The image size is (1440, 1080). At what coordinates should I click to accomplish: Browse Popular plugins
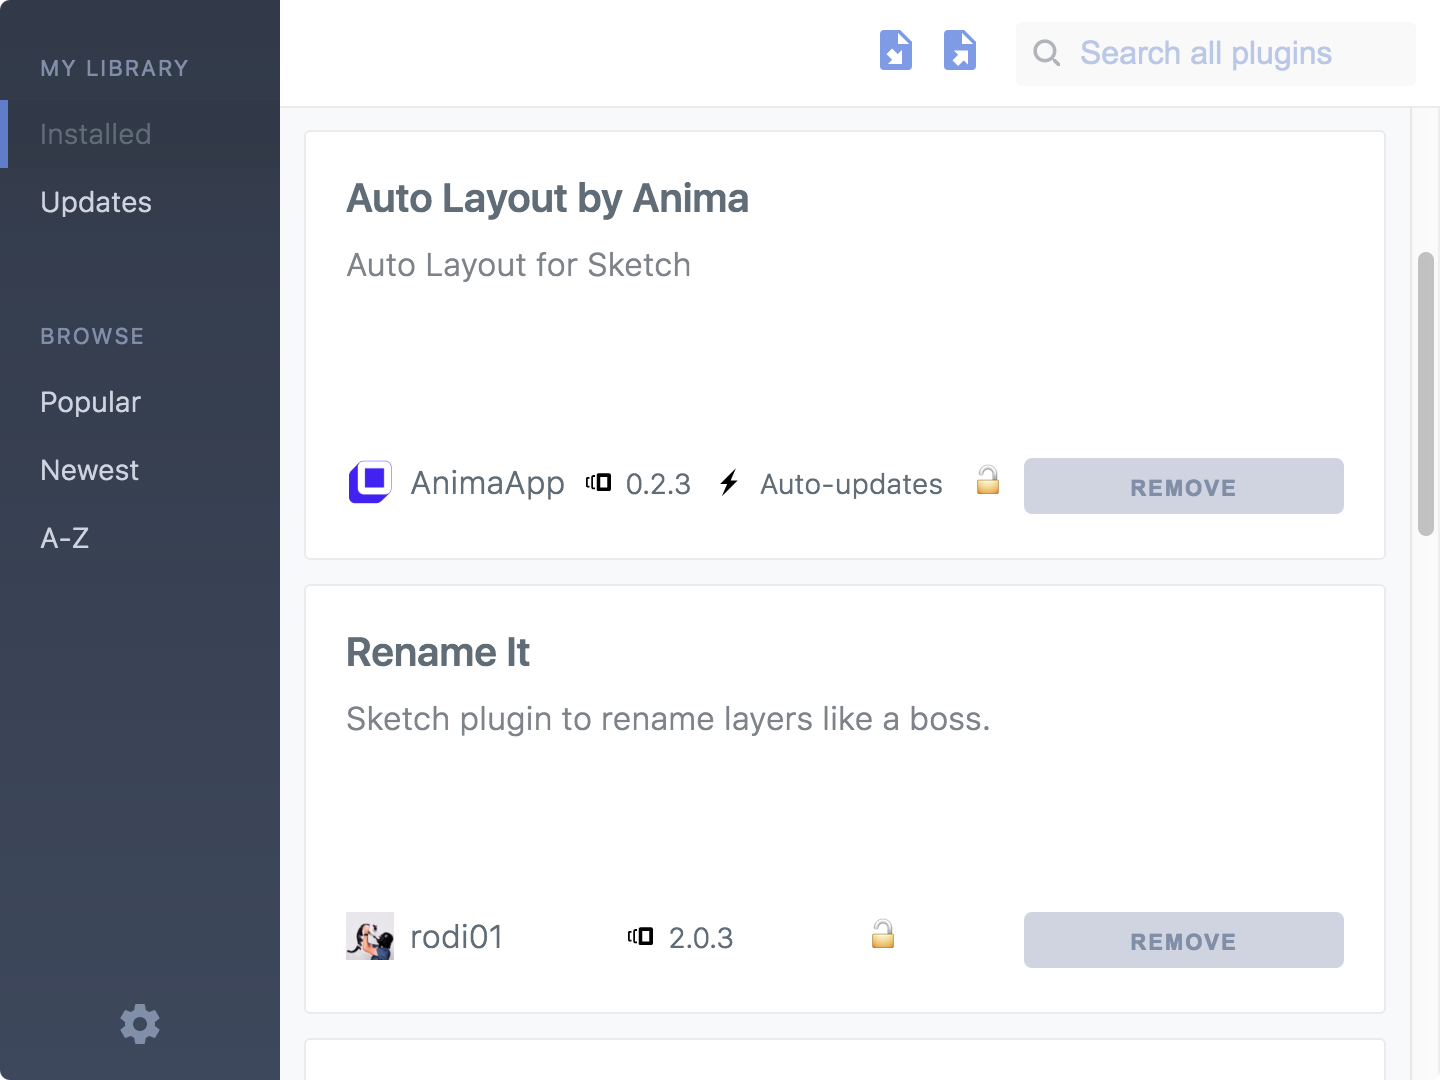tap(90, 402)
